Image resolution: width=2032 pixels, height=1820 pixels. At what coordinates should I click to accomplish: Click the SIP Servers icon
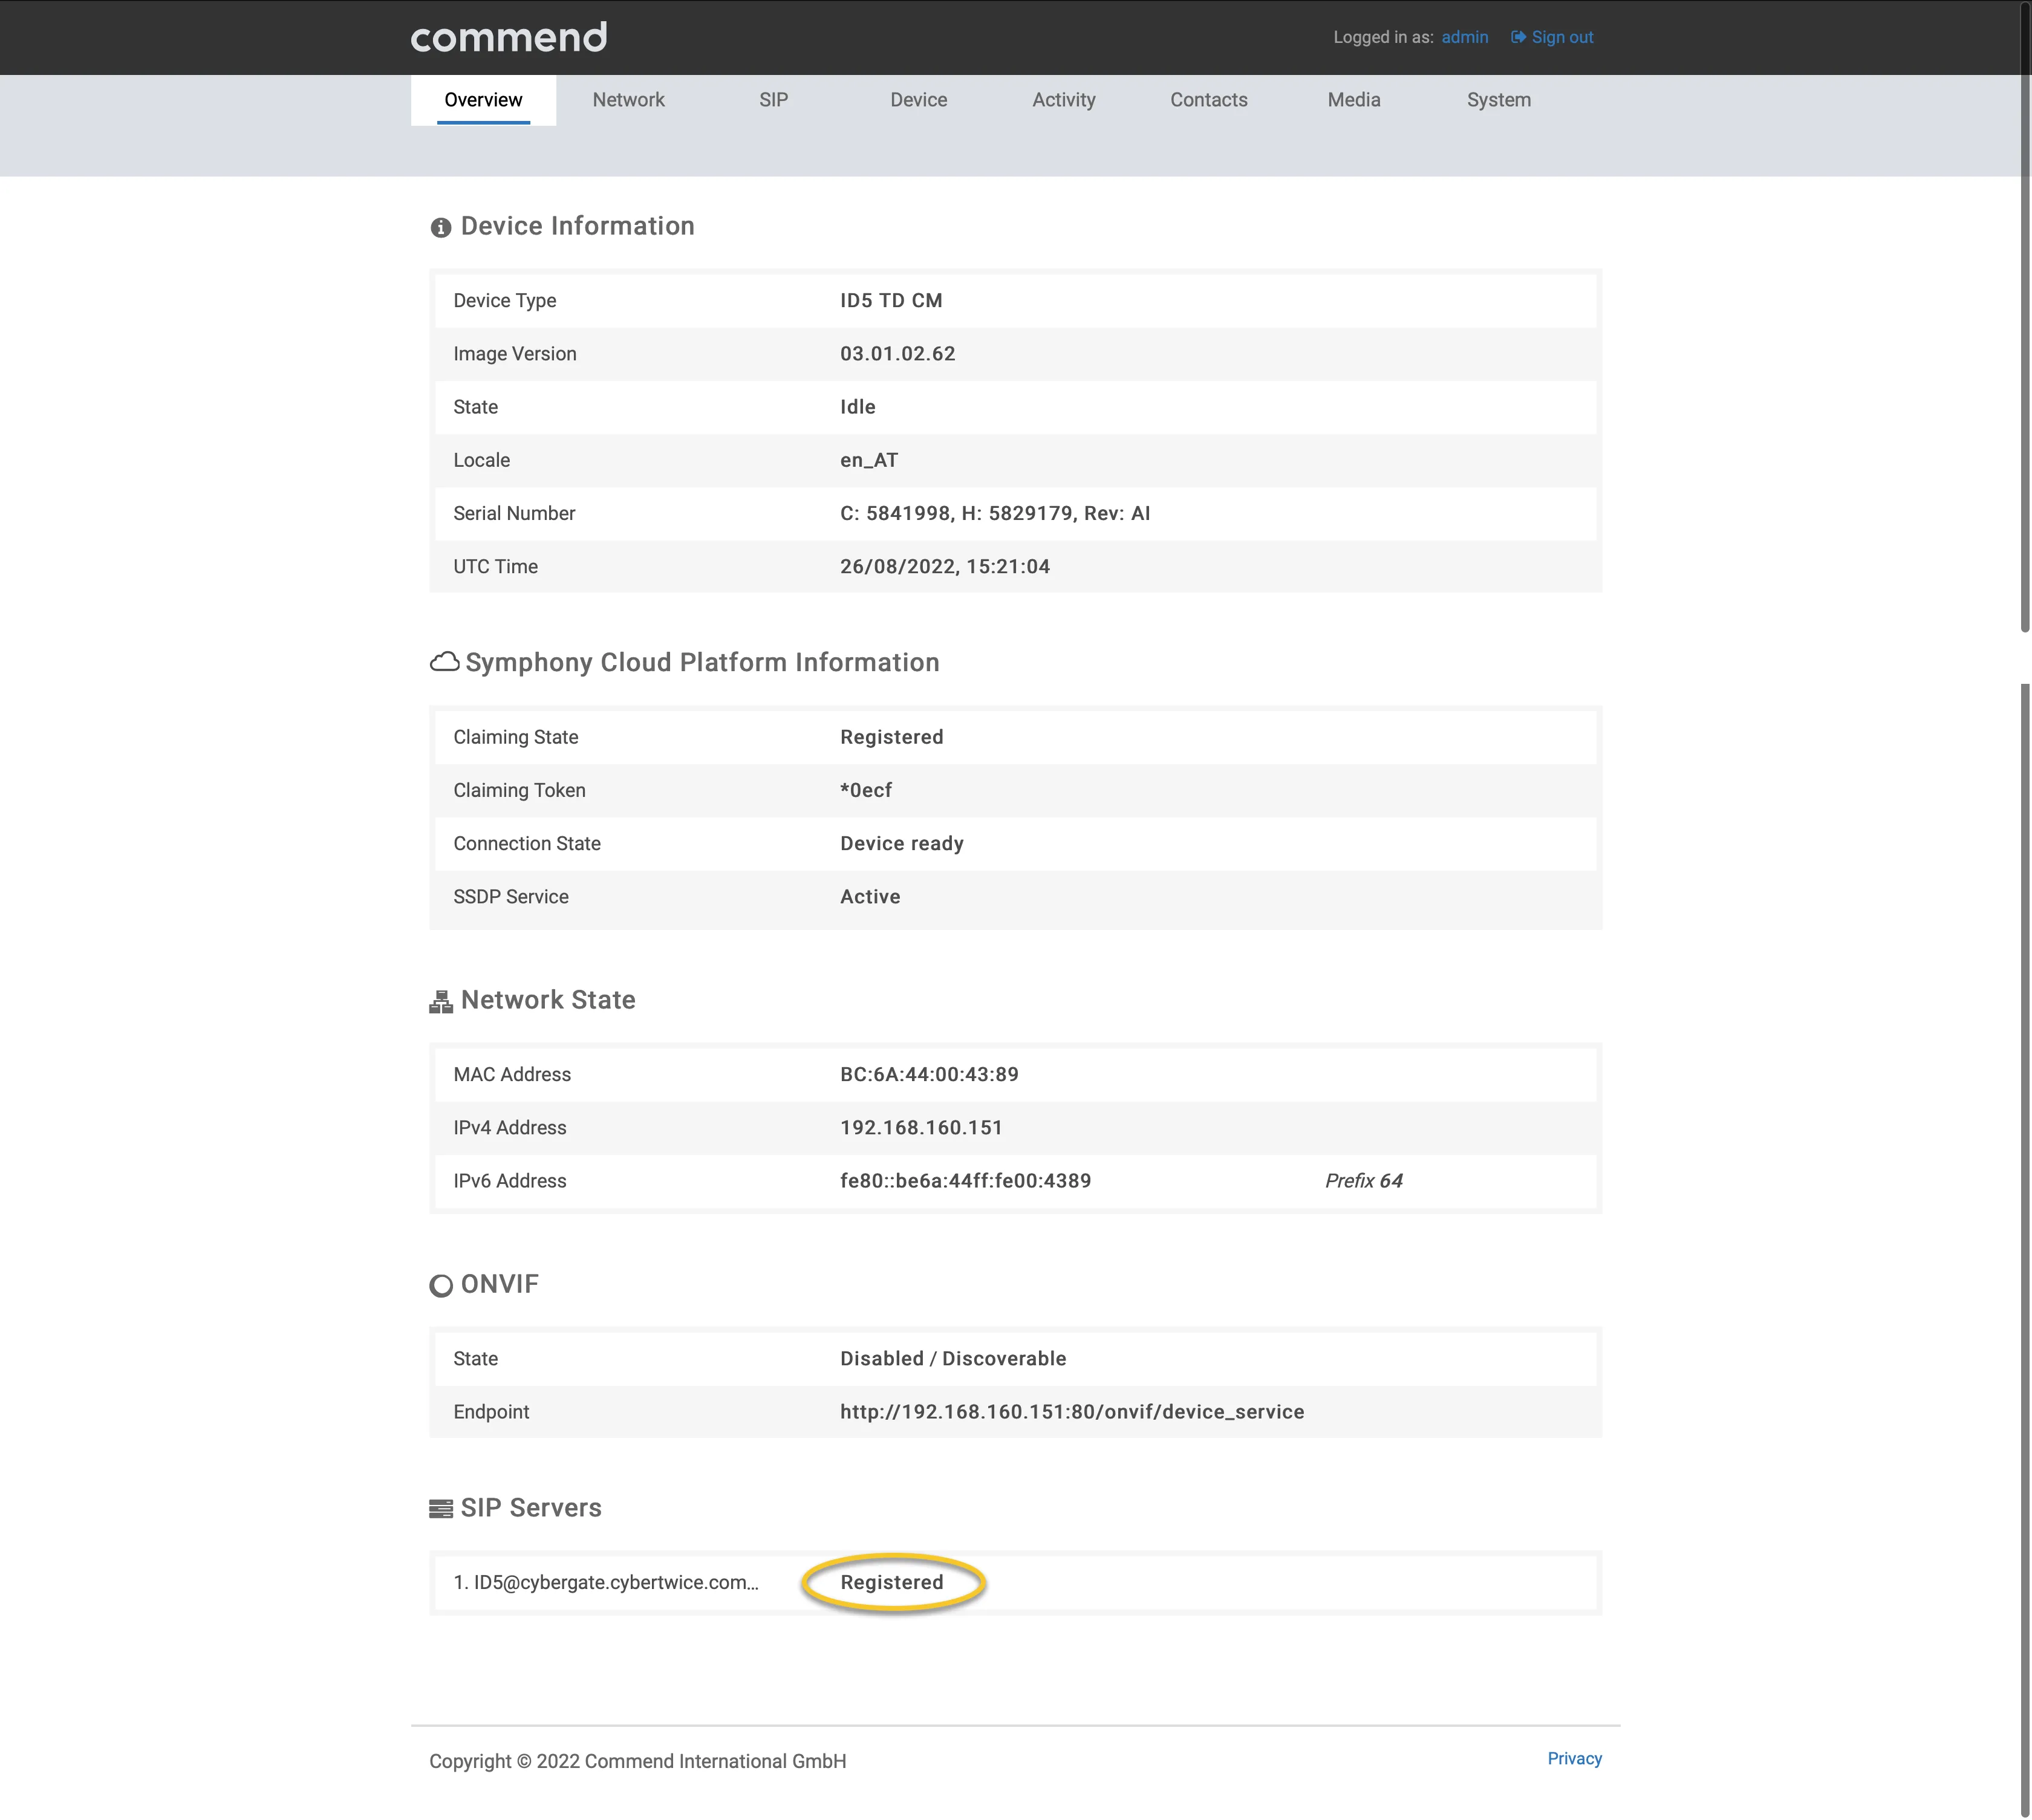point(441,1509)
